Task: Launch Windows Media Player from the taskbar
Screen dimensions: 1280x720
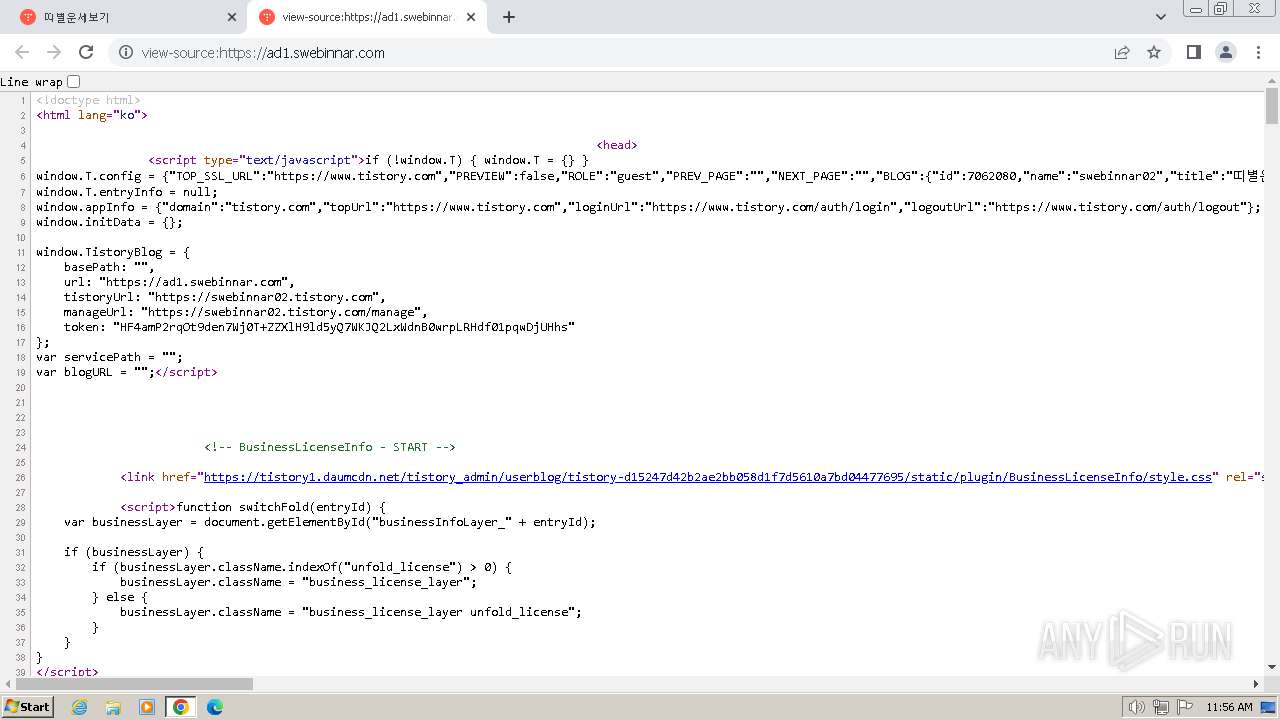Action: coord(147,707)
